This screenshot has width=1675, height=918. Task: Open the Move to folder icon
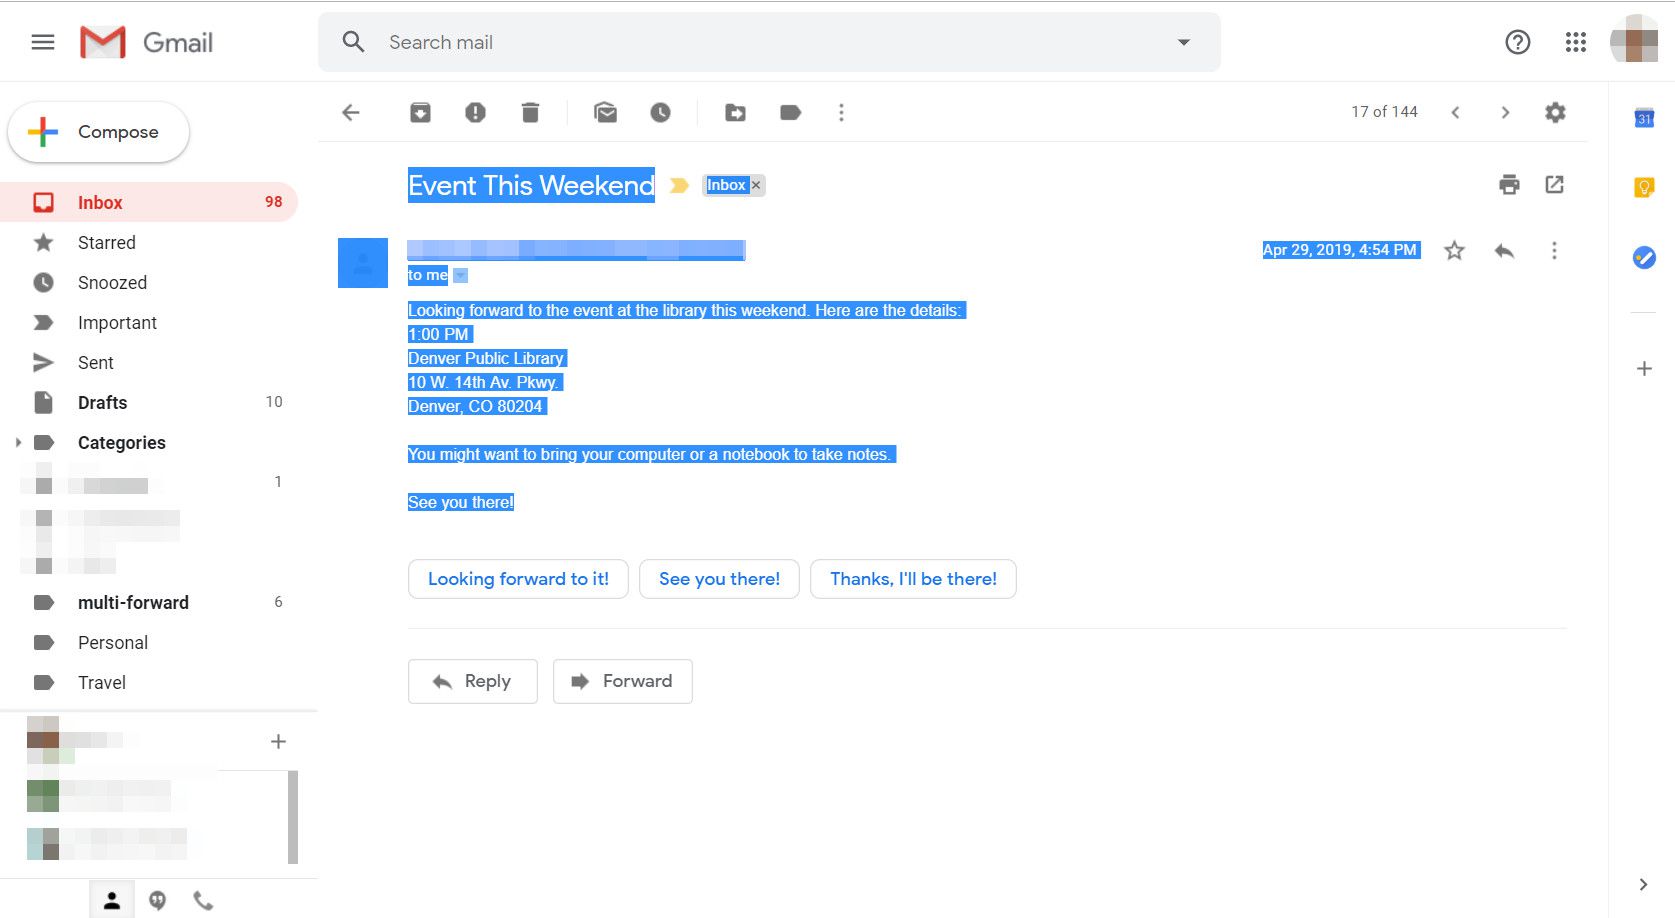coord(736,112)
